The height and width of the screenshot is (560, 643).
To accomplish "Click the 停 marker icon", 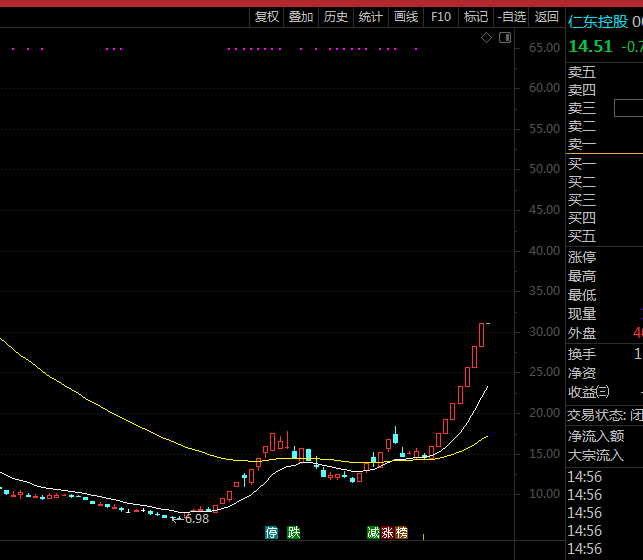I will click(271, 533).
